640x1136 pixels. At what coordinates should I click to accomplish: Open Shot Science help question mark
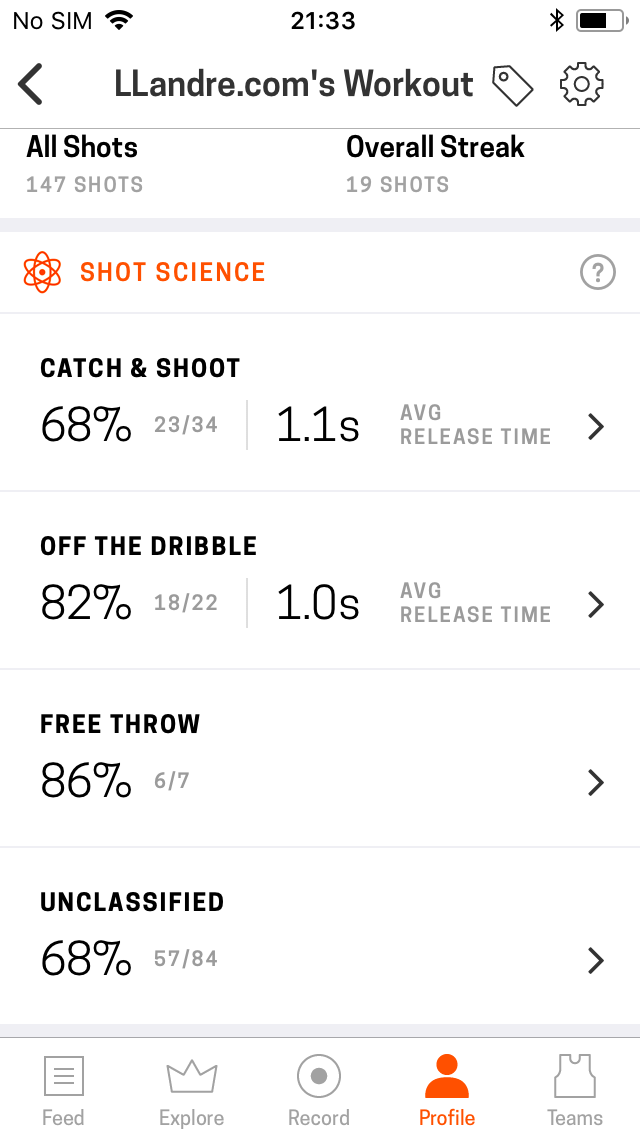click(x=597, y=272)
